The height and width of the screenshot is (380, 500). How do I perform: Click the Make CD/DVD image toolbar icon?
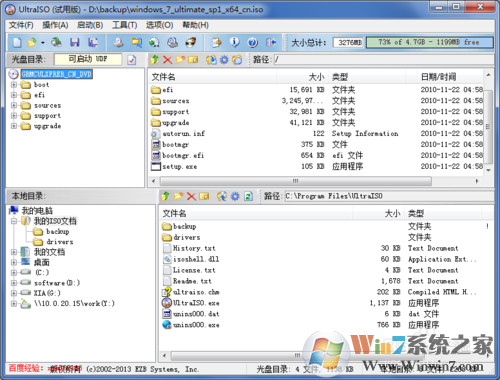(x=118, y=42)
